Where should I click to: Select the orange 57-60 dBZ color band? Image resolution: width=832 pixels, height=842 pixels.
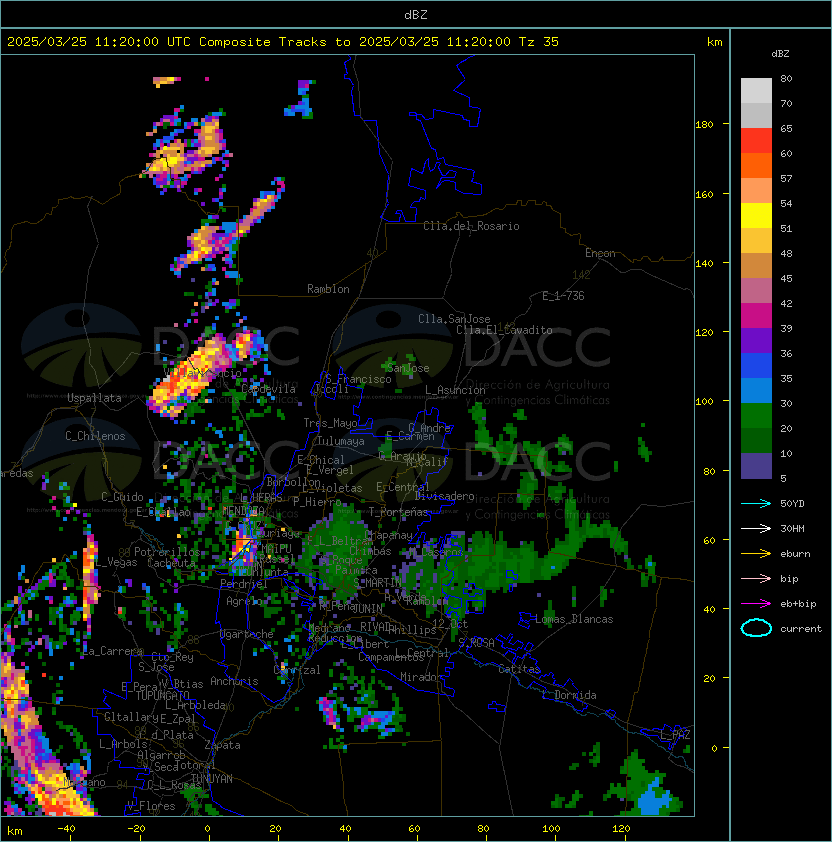tap(756, 166)
